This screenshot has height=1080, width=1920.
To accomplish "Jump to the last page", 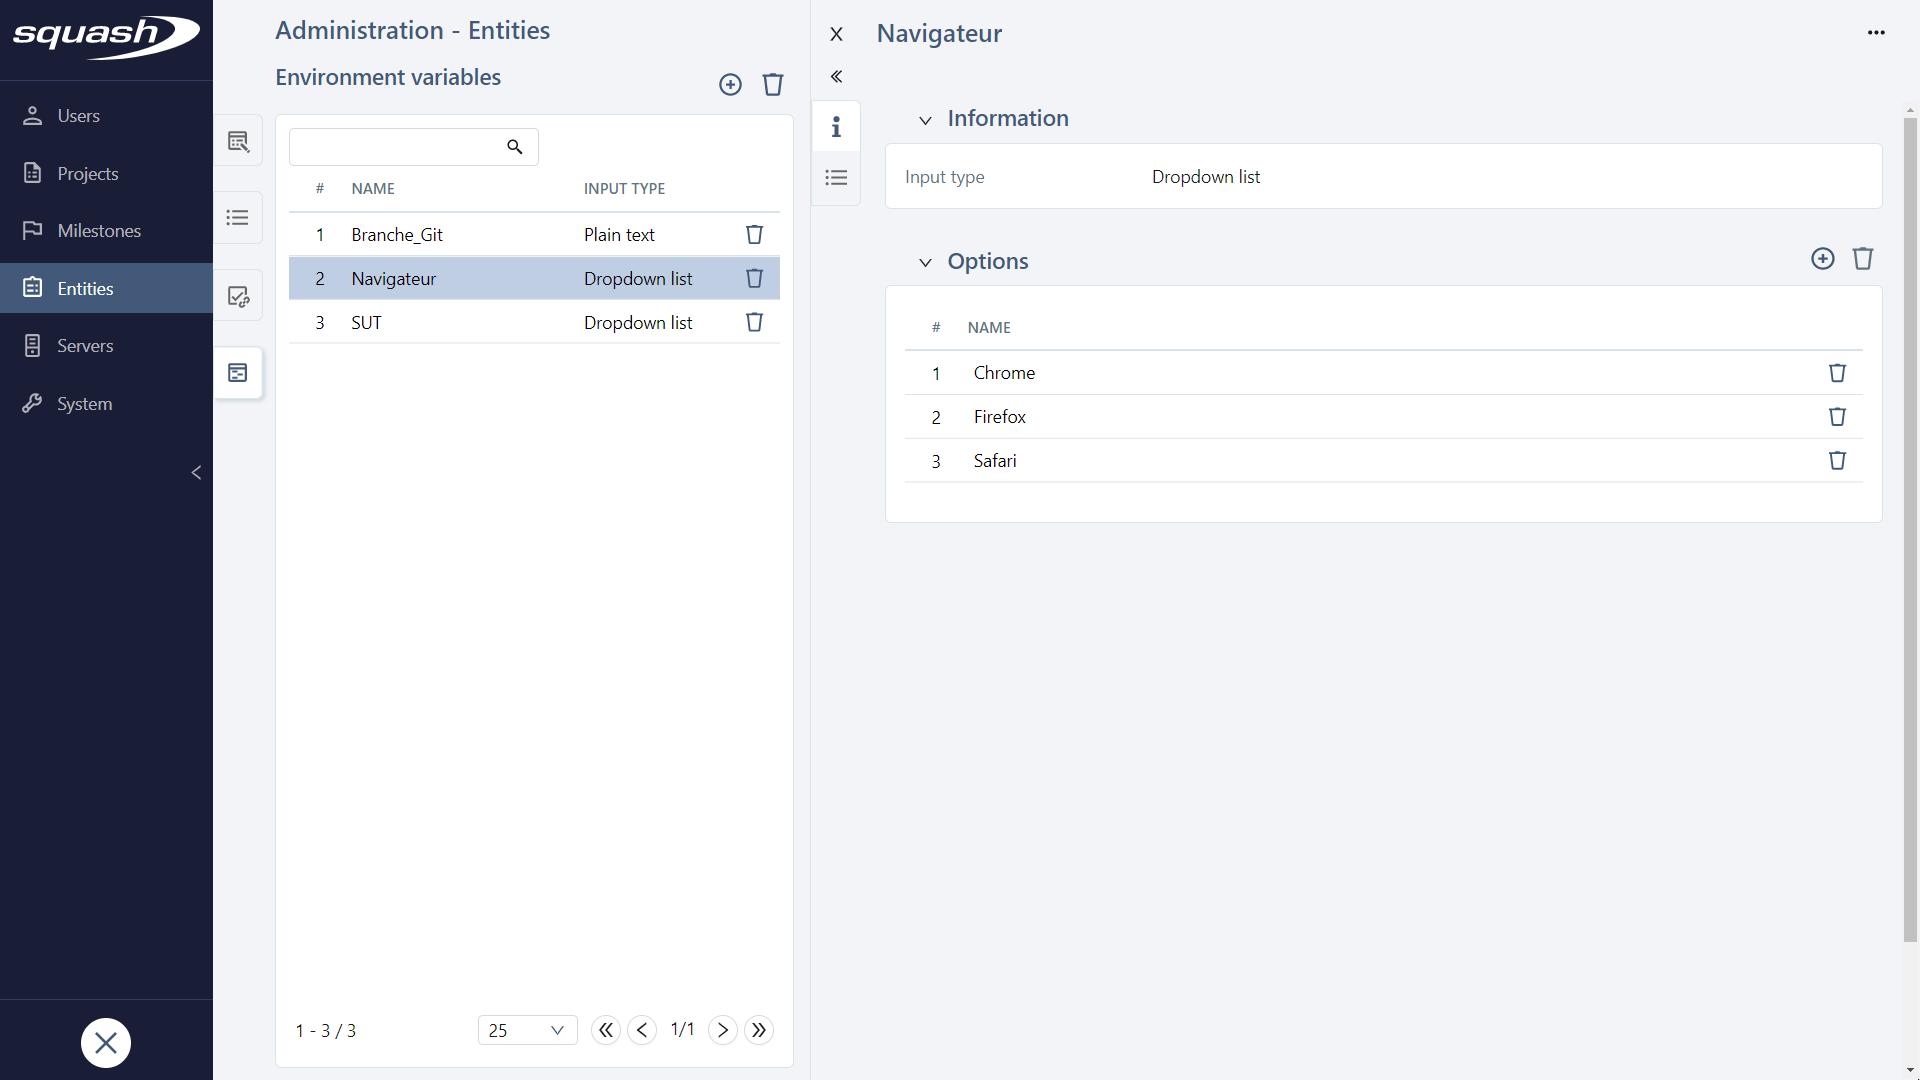I will pyautogui.click(x=759, y=1030).
